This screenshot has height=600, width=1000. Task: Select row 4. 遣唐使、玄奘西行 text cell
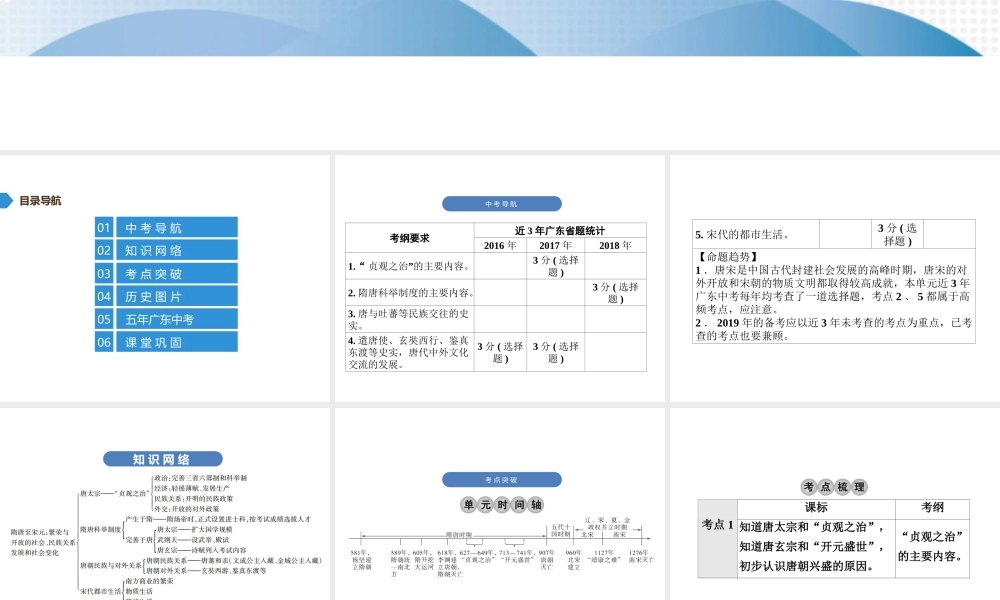point(409,352)
